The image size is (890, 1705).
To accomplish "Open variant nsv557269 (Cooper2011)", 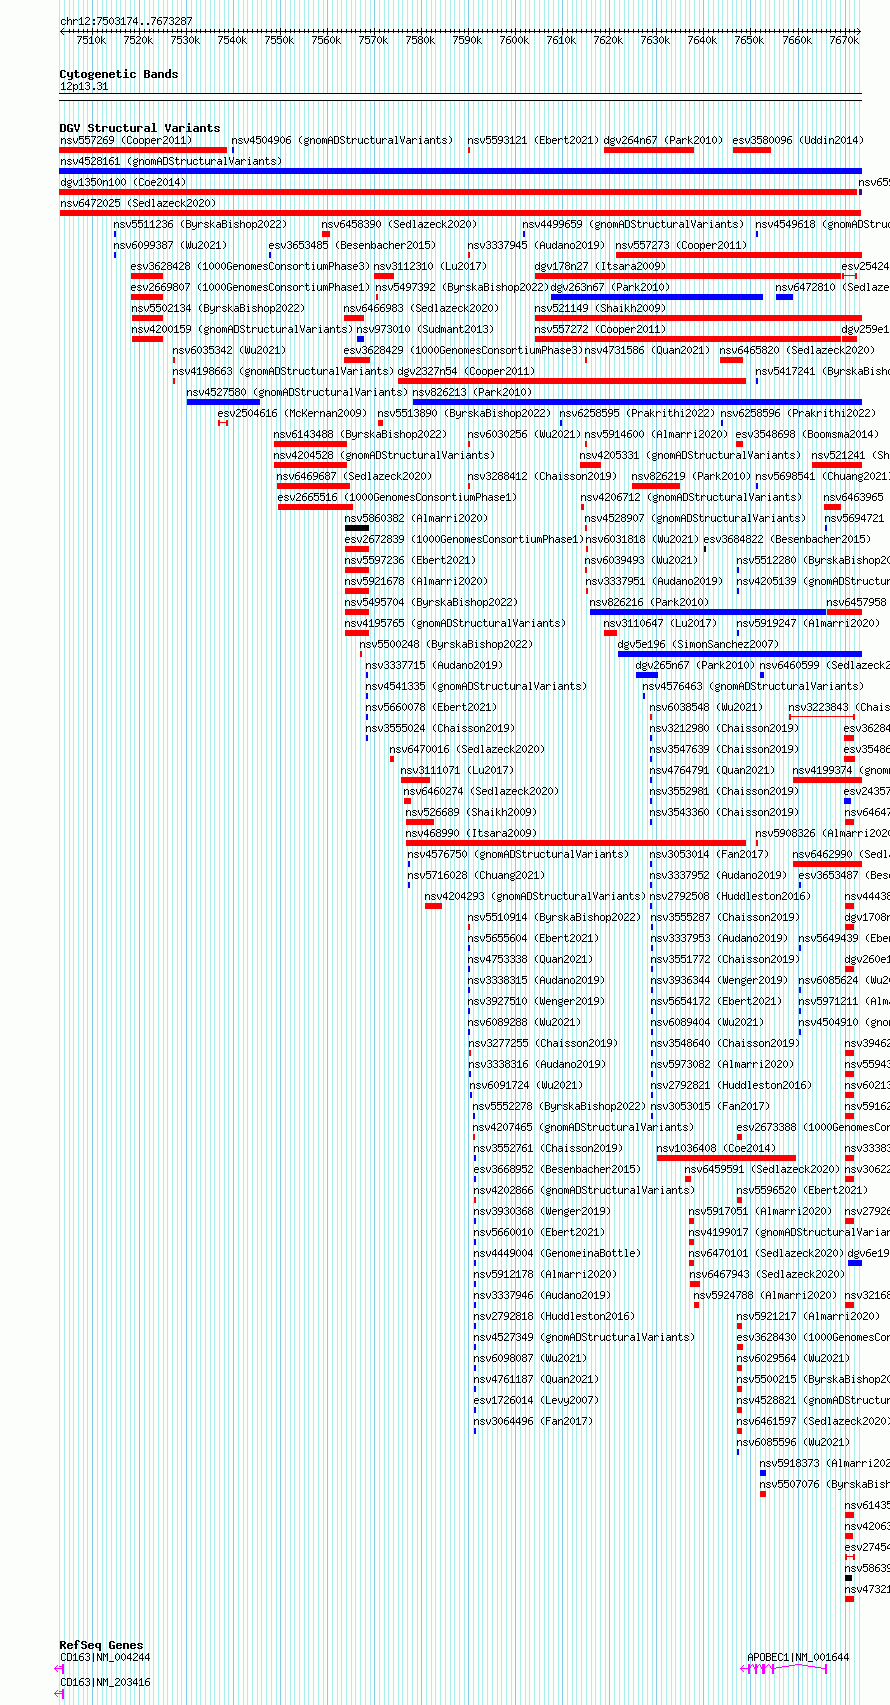I will [125, 140].
